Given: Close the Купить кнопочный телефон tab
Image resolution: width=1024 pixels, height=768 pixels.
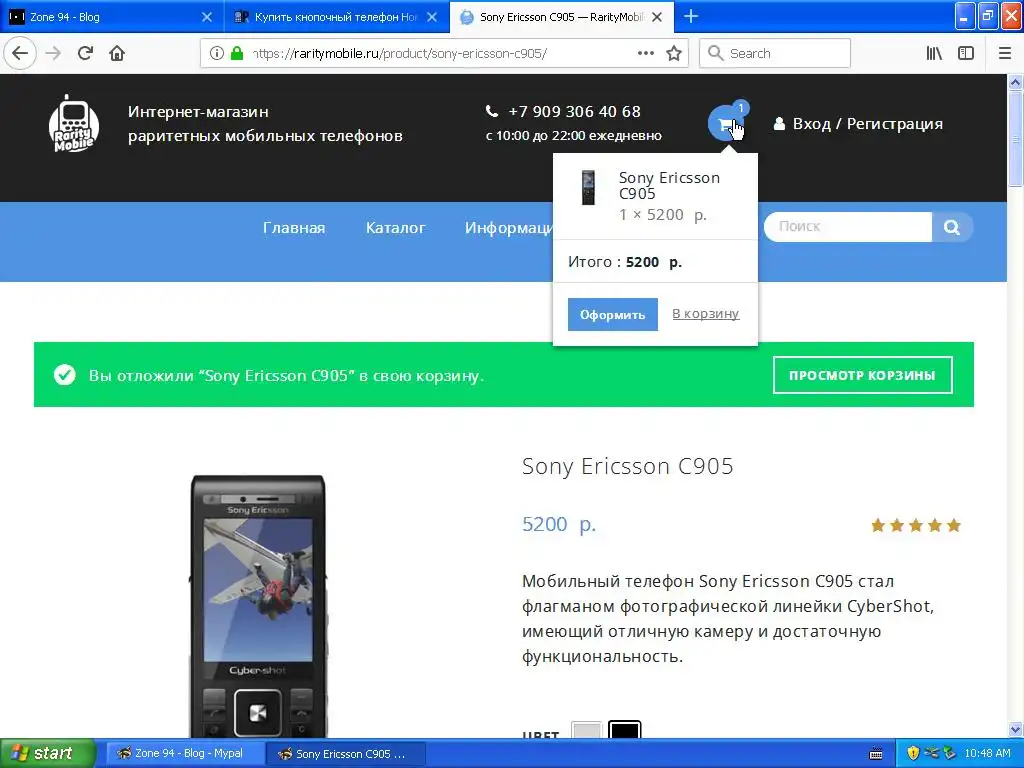Looking at the screenshot, I should tap(432, 16).
